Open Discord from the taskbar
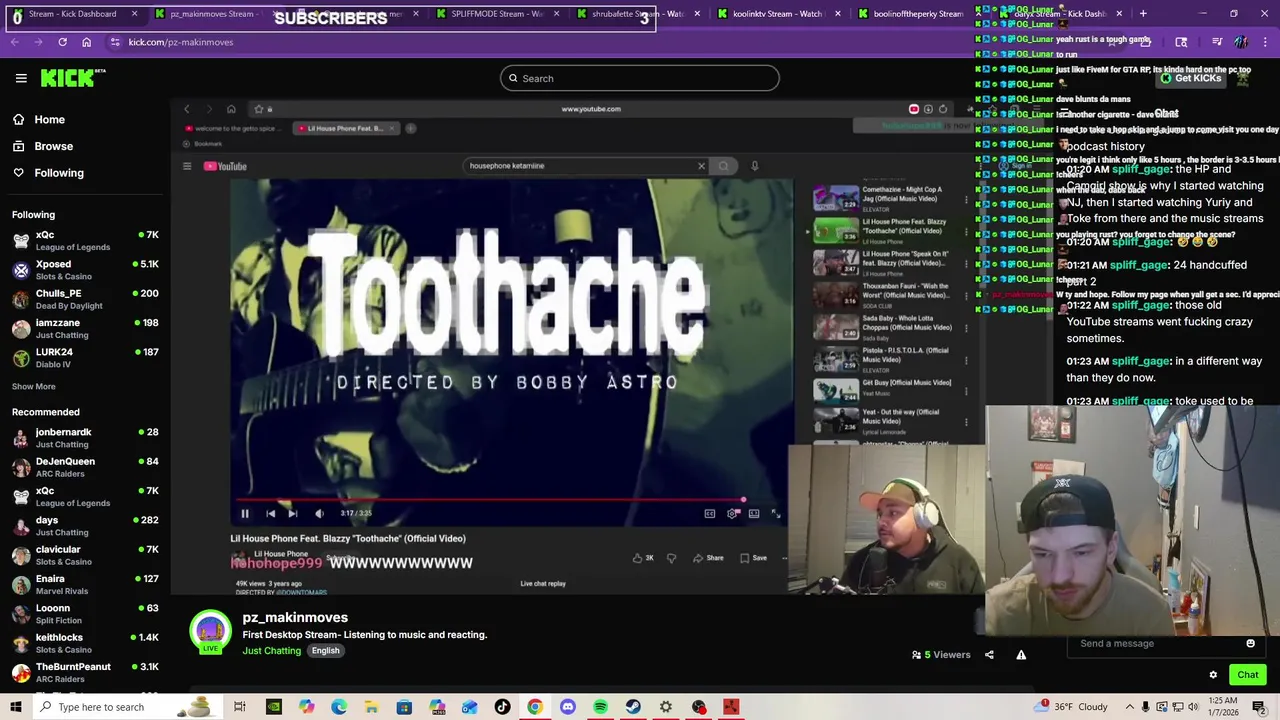The width and height of the screenshot is (1280, 720). coord(568,707)
